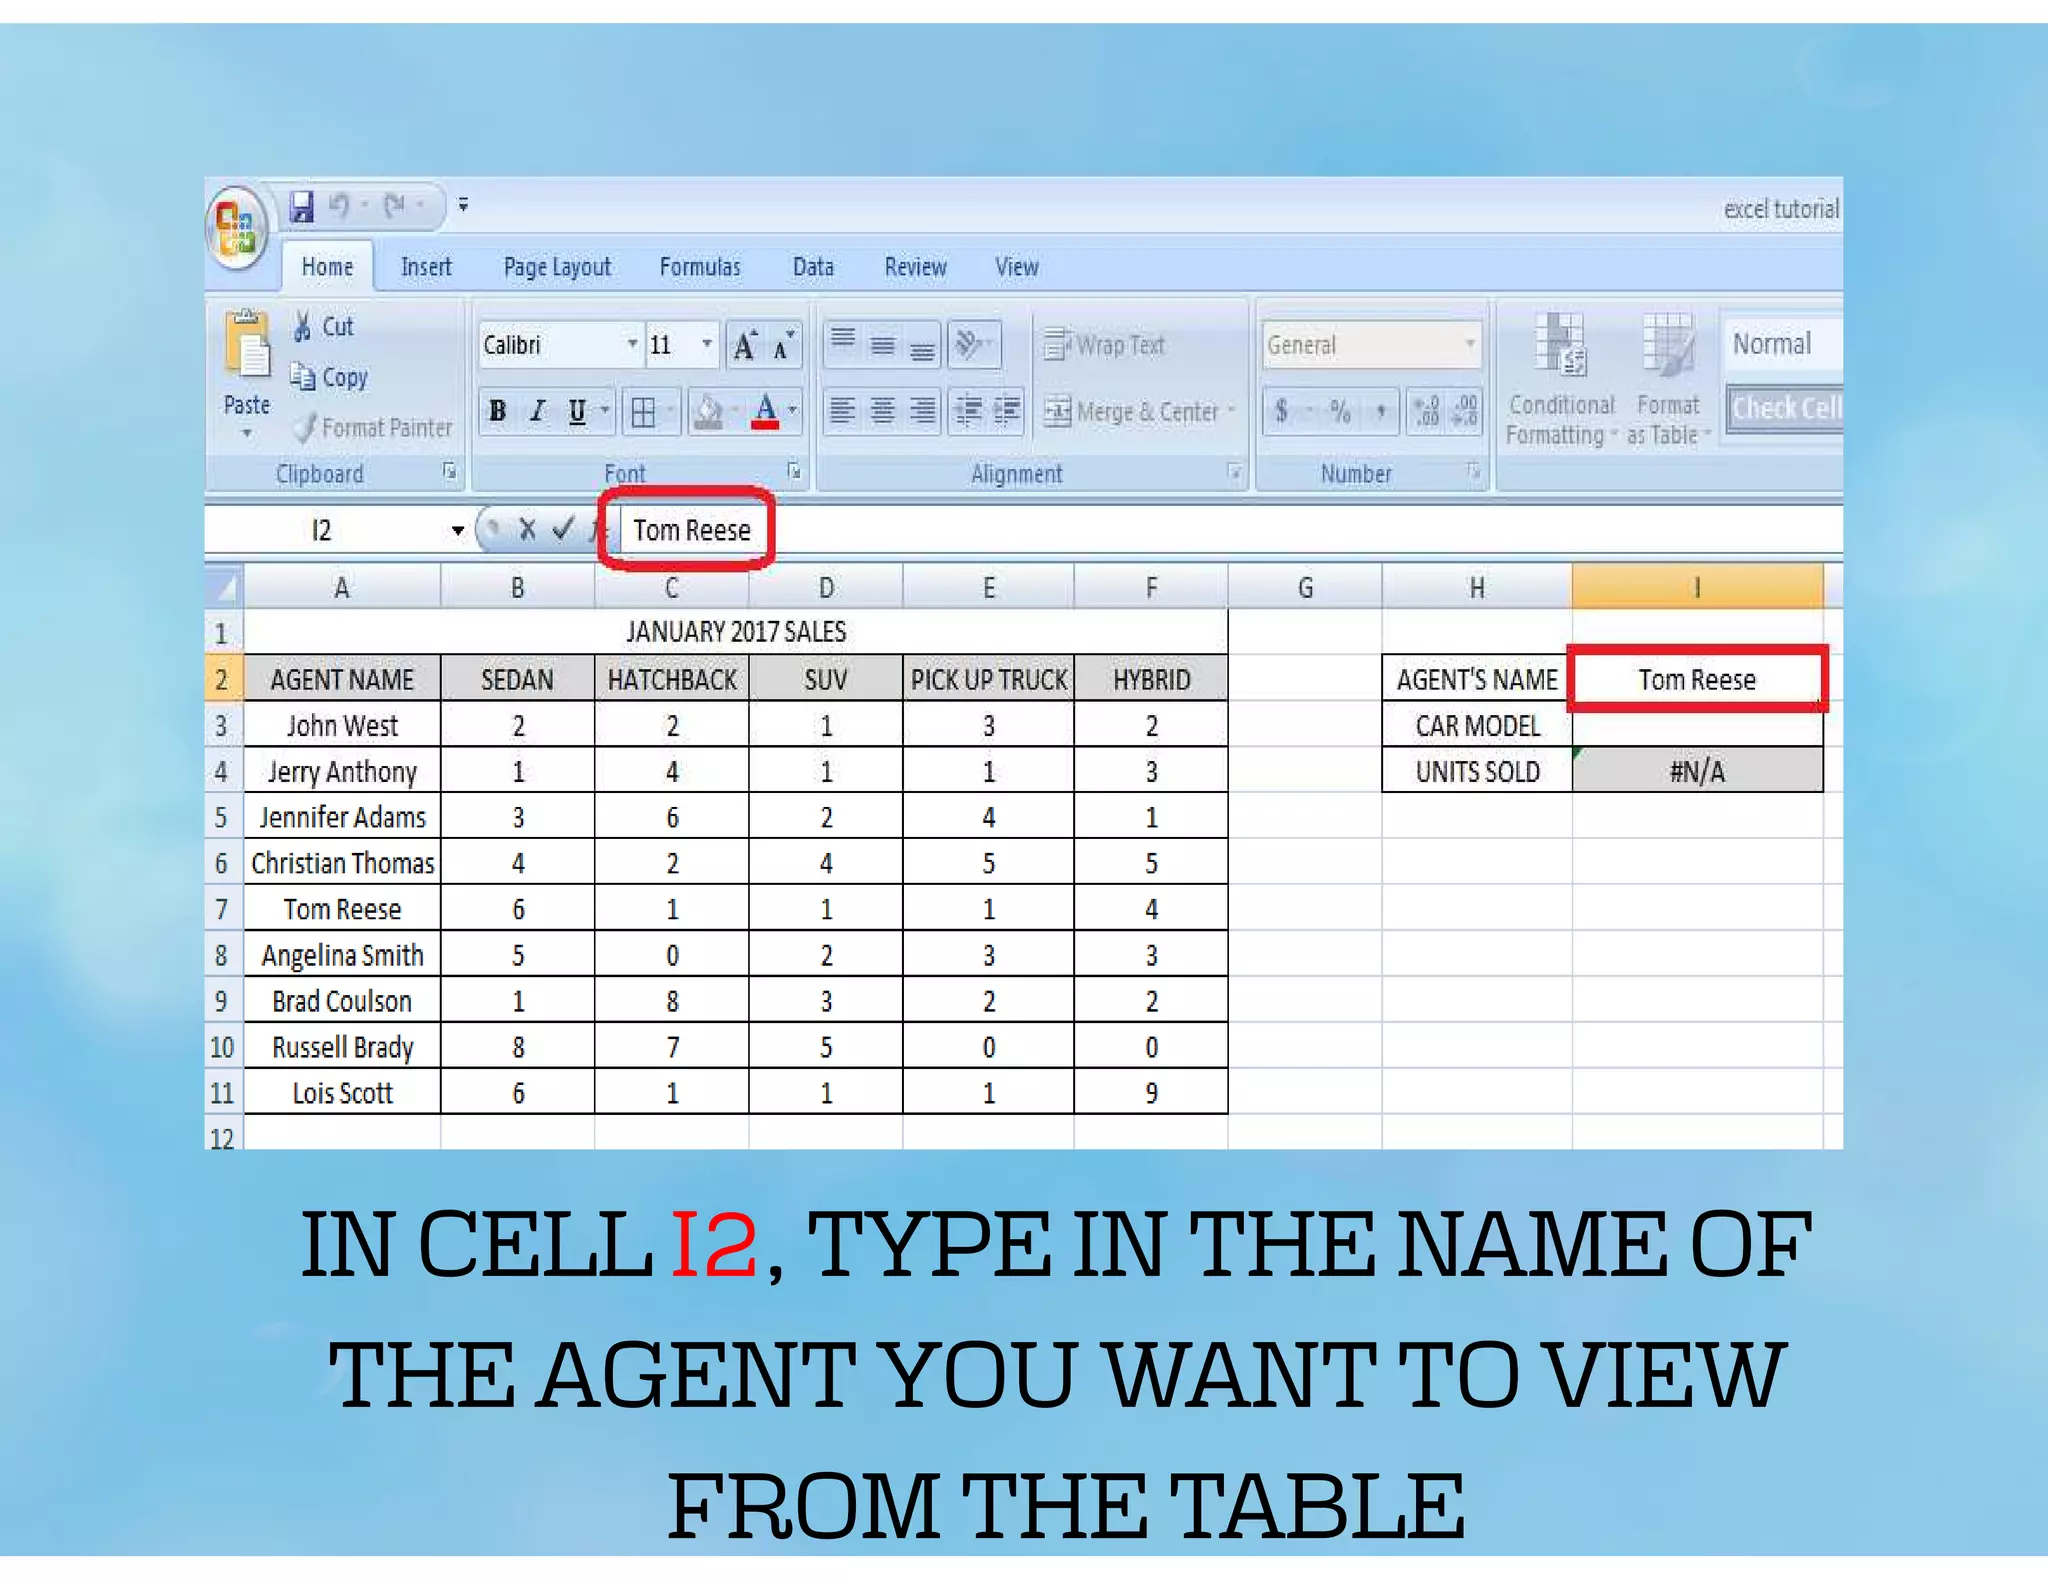Select cell I3 next to CAR MODEL
2048x1582 pixels.
pos(1696,726)
